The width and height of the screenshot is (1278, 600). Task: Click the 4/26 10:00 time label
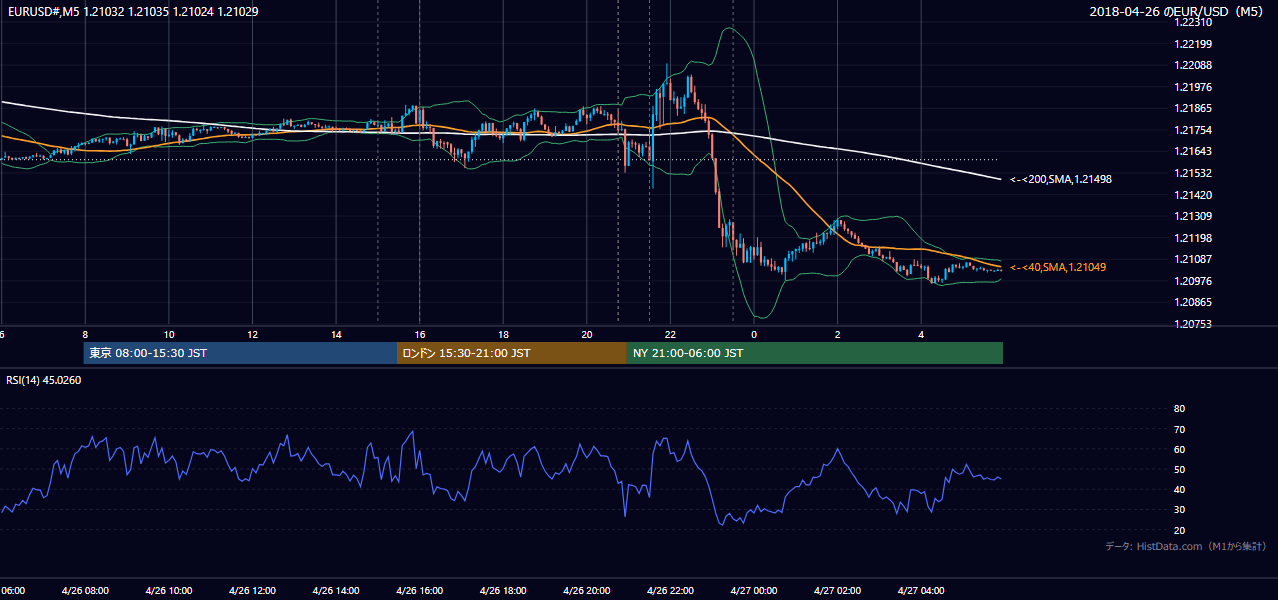[169, 591]
